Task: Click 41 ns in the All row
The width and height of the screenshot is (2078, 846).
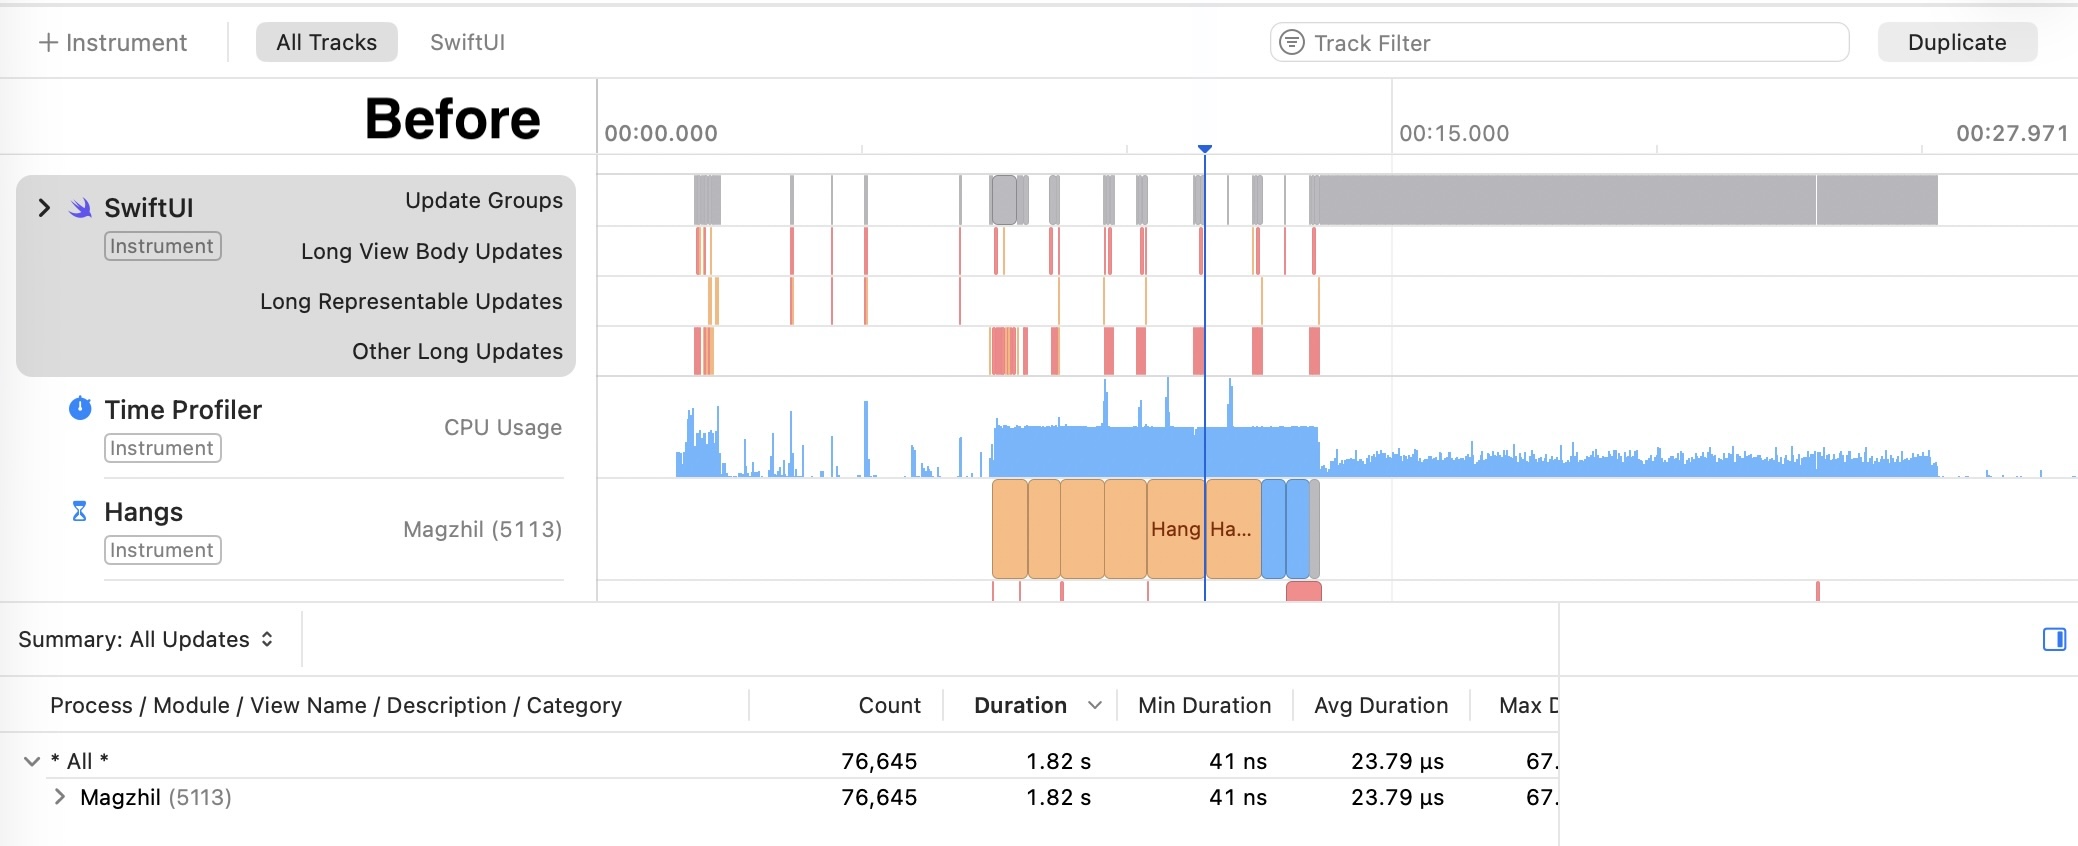Action: [x=1238, y=761]
